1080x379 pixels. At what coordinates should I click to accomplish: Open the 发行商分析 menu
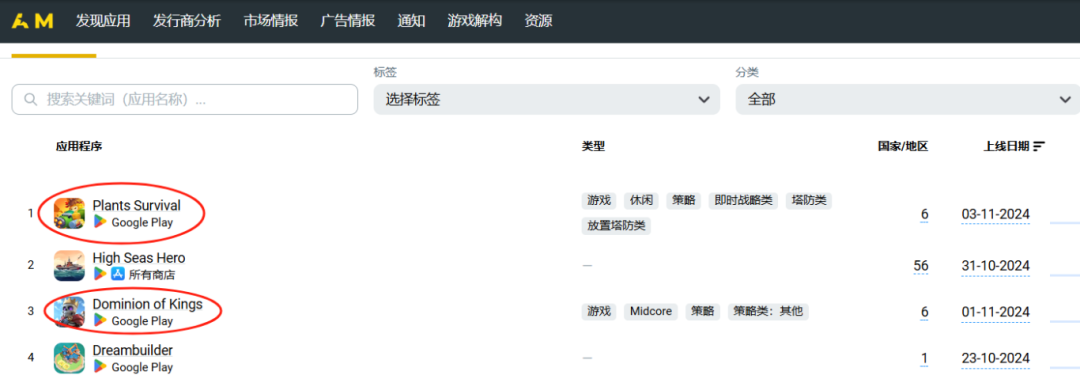(x=187, y=21)
